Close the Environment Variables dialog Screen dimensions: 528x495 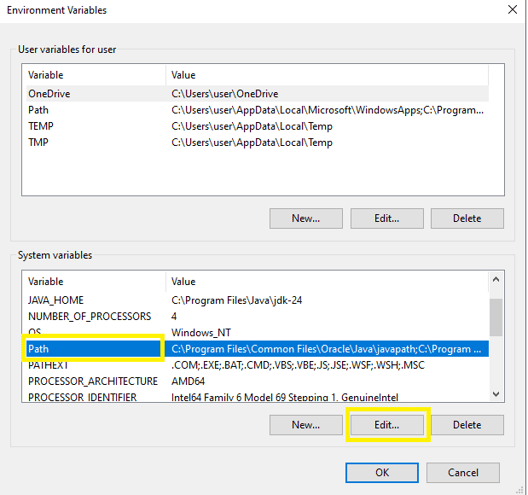click(x=512, y=10)
